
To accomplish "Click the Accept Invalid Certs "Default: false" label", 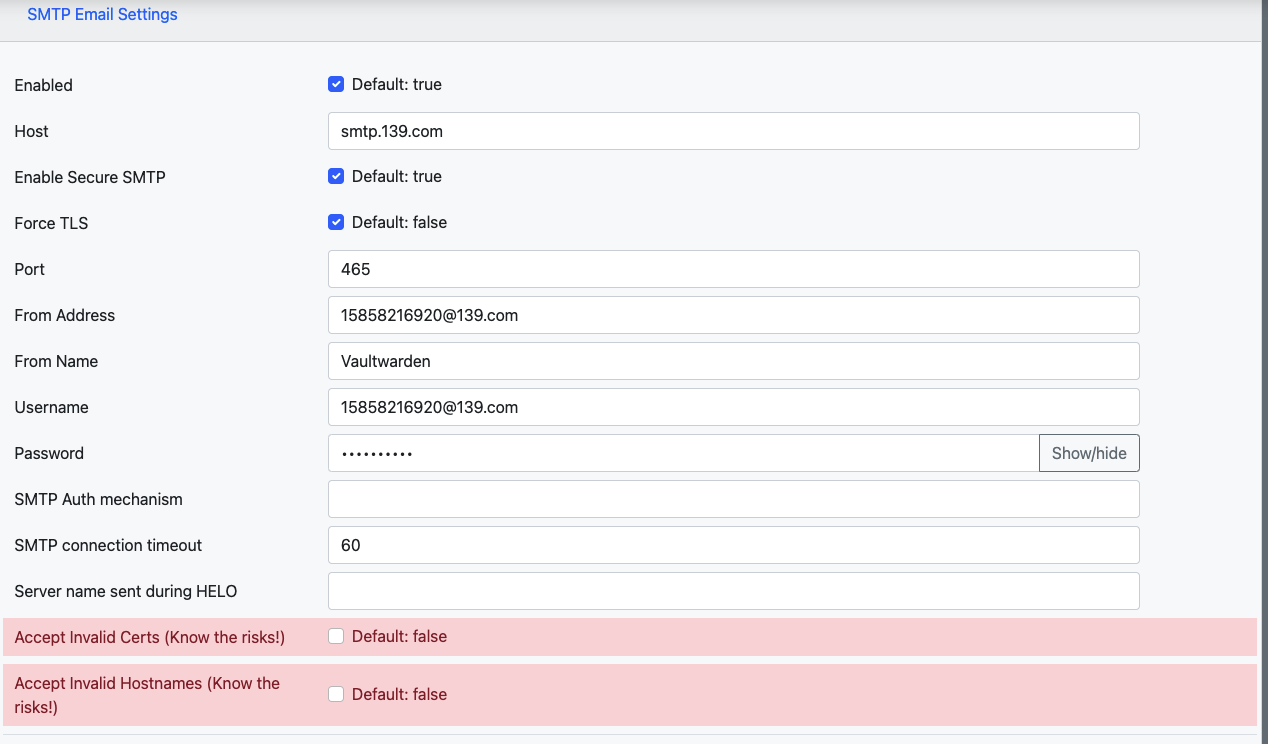I will [x=399, y=637].
